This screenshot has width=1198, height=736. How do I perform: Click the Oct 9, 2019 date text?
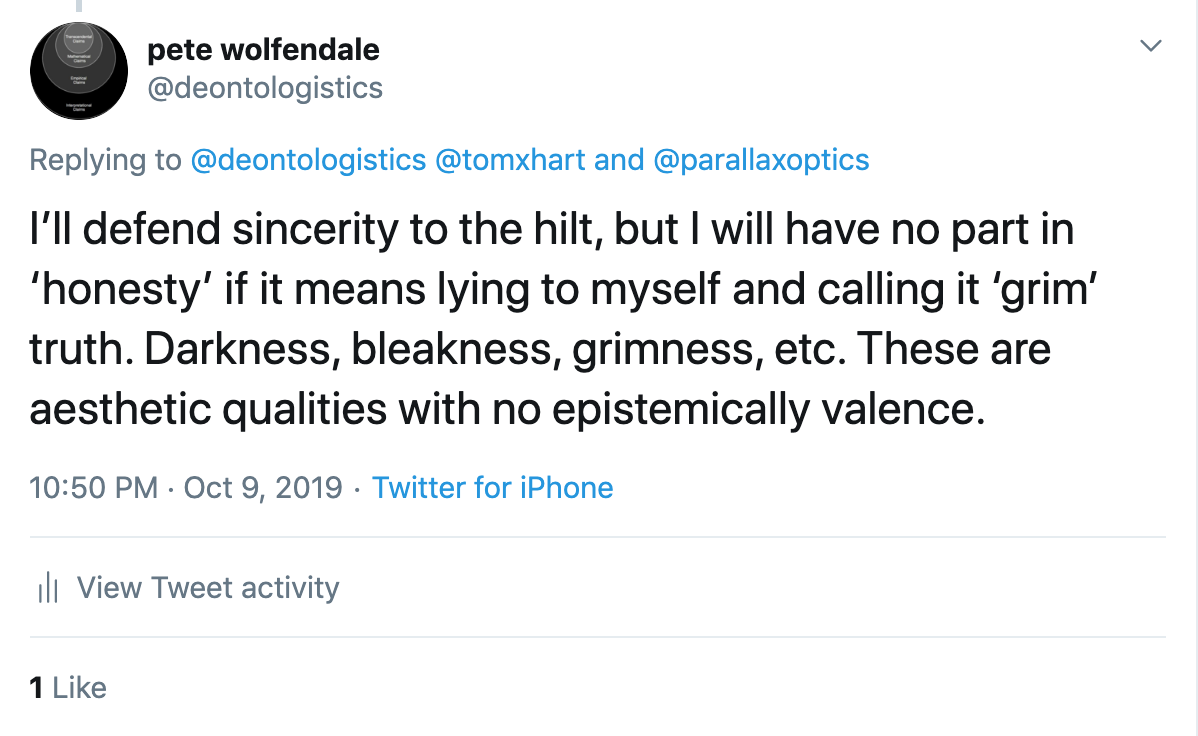tap(263, 488)
